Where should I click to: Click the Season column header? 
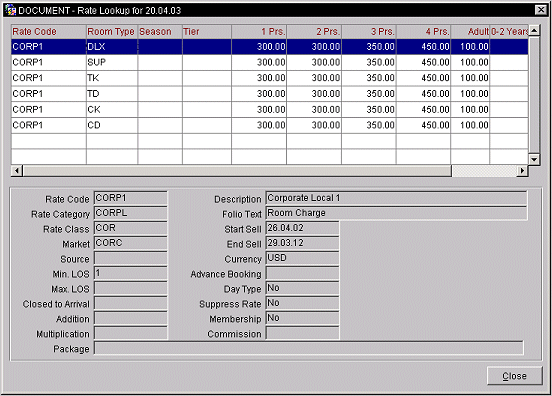160,32
